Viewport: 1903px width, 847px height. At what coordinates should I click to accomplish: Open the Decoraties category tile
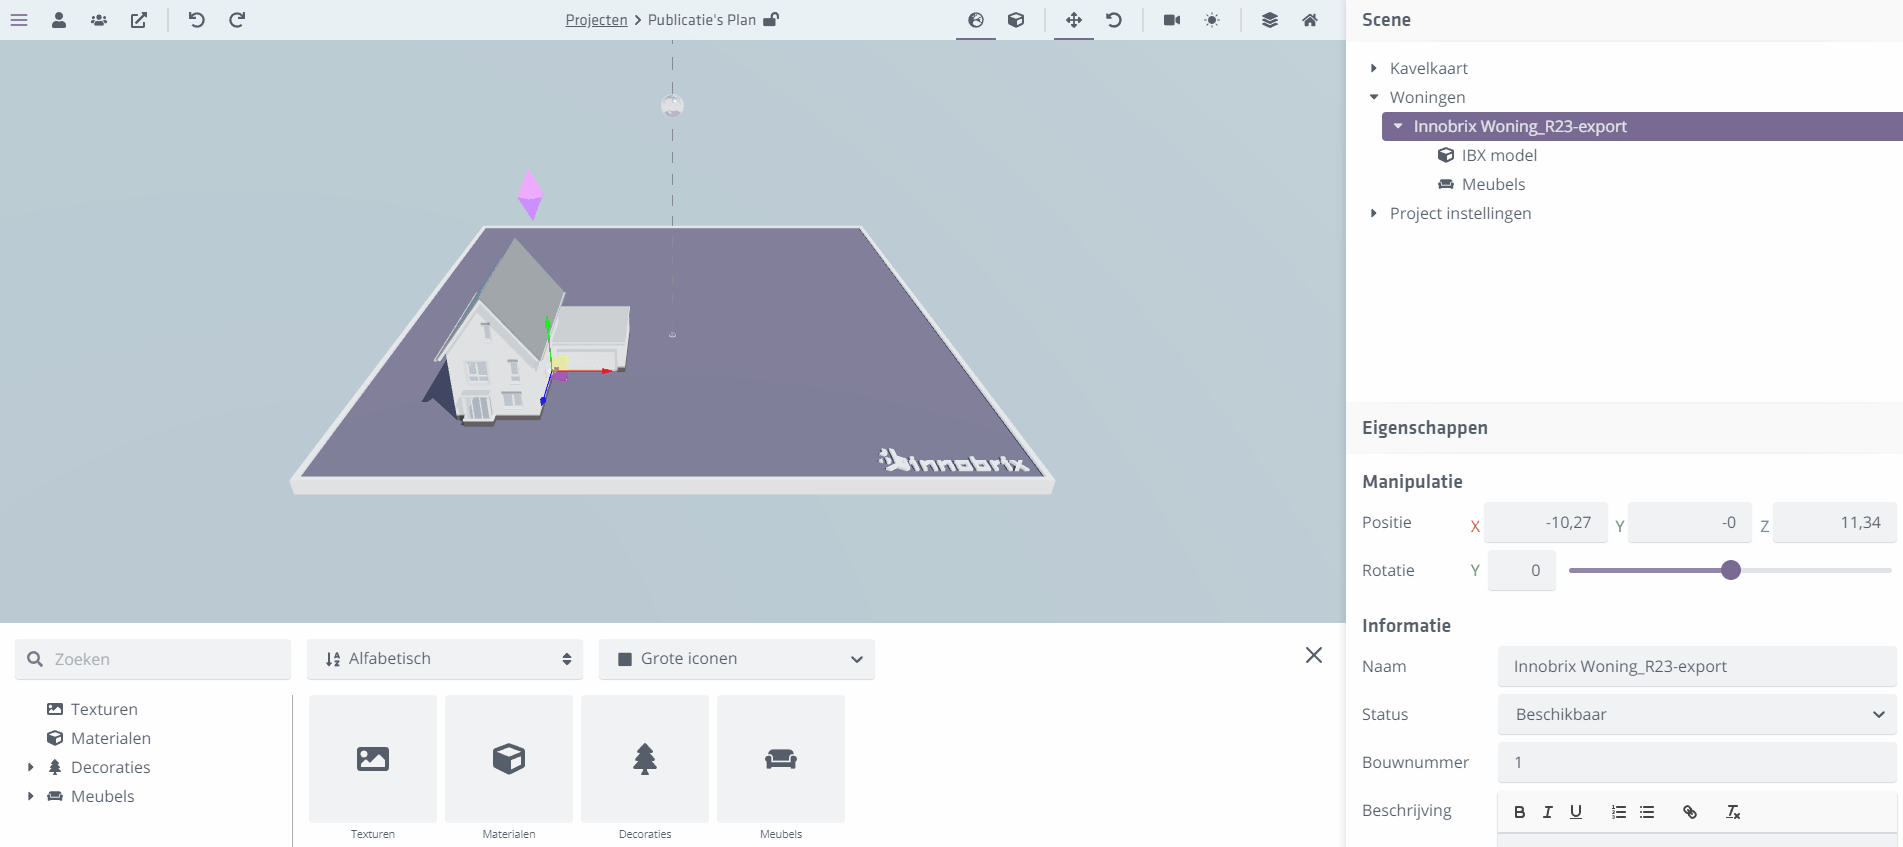coord(645,759)
